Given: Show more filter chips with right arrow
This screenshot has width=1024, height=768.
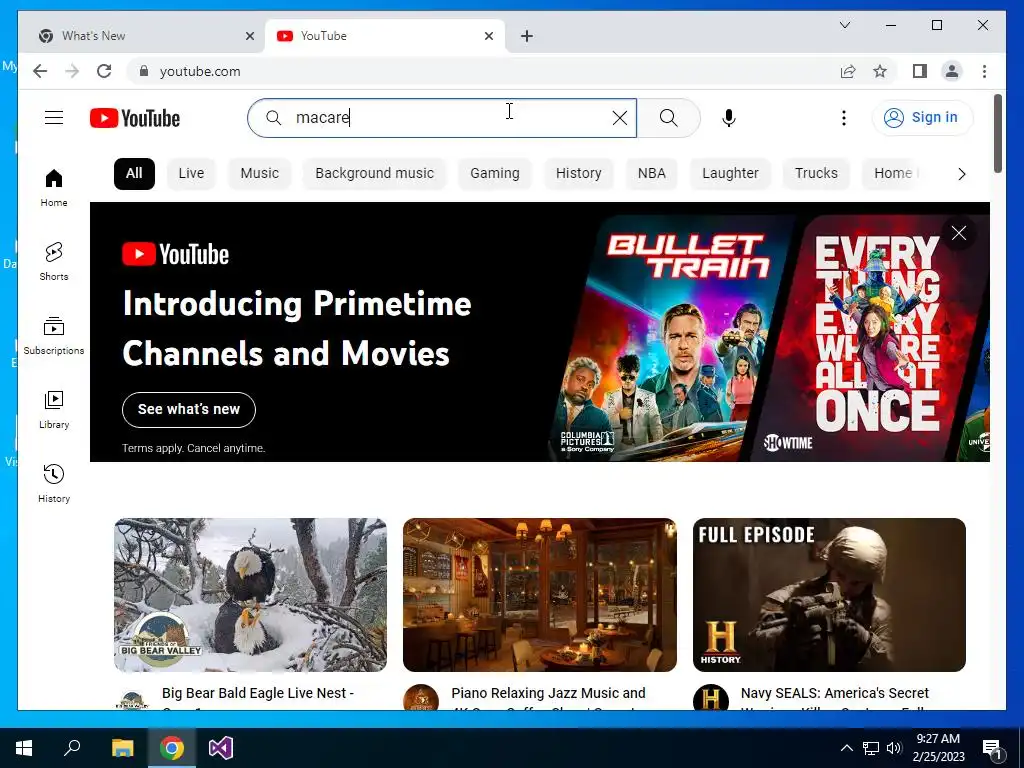Looking at the screenshot, I should pyautogui.click(x=961, y=174).
